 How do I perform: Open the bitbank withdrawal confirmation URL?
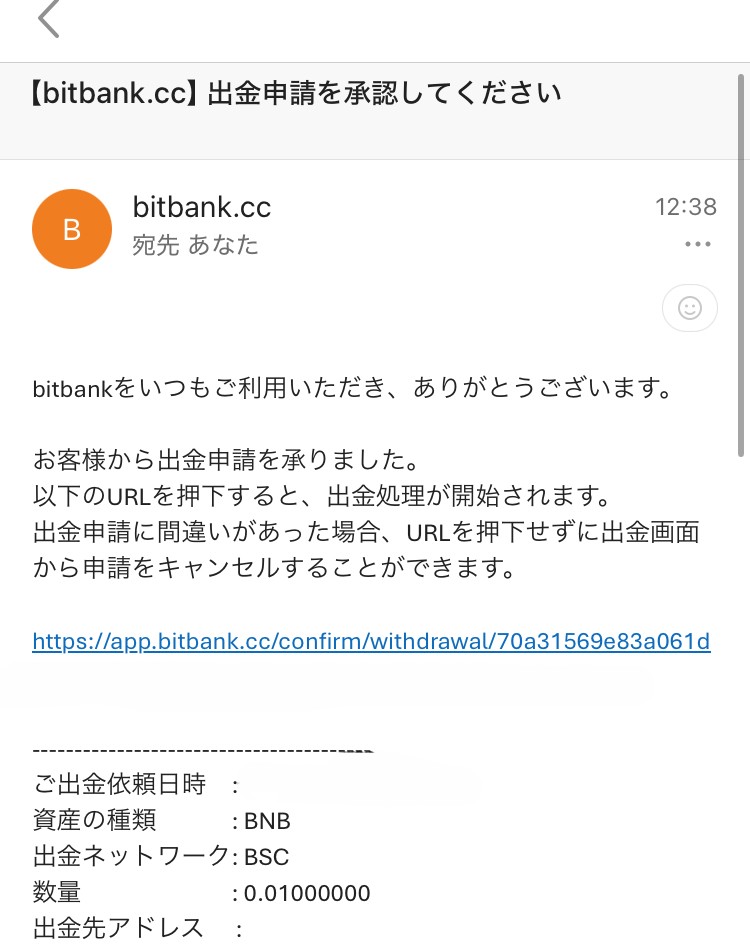tap(371, 641)
